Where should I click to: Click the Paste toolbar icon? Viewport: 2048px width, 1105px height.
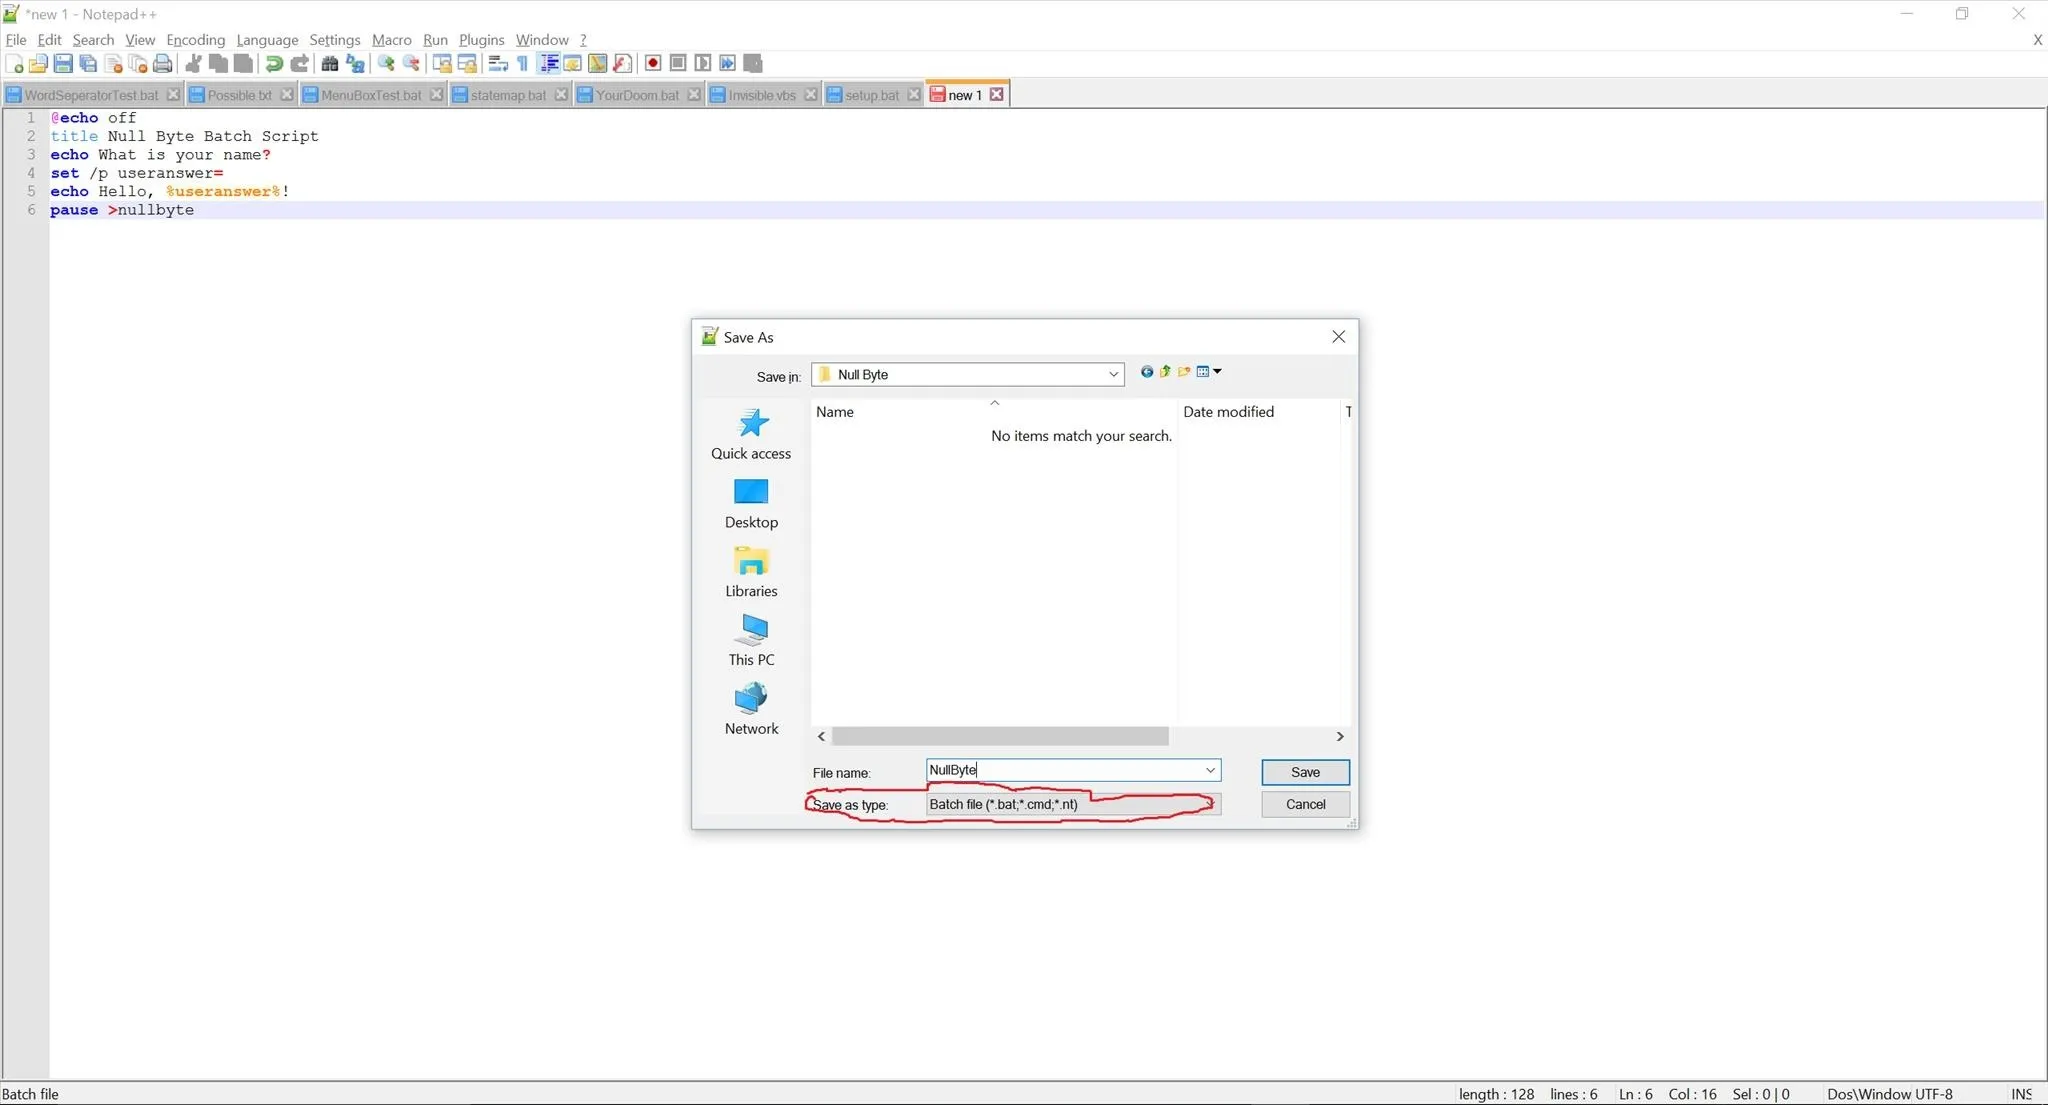(243, 64)
